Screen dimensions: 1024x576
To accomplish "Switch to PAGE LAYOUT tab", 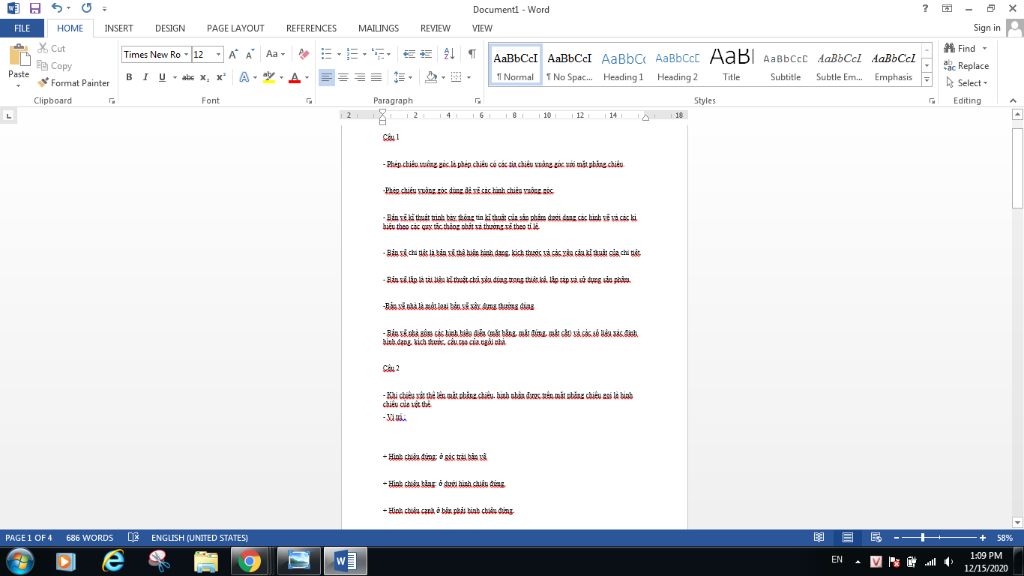I will point(236,28).
